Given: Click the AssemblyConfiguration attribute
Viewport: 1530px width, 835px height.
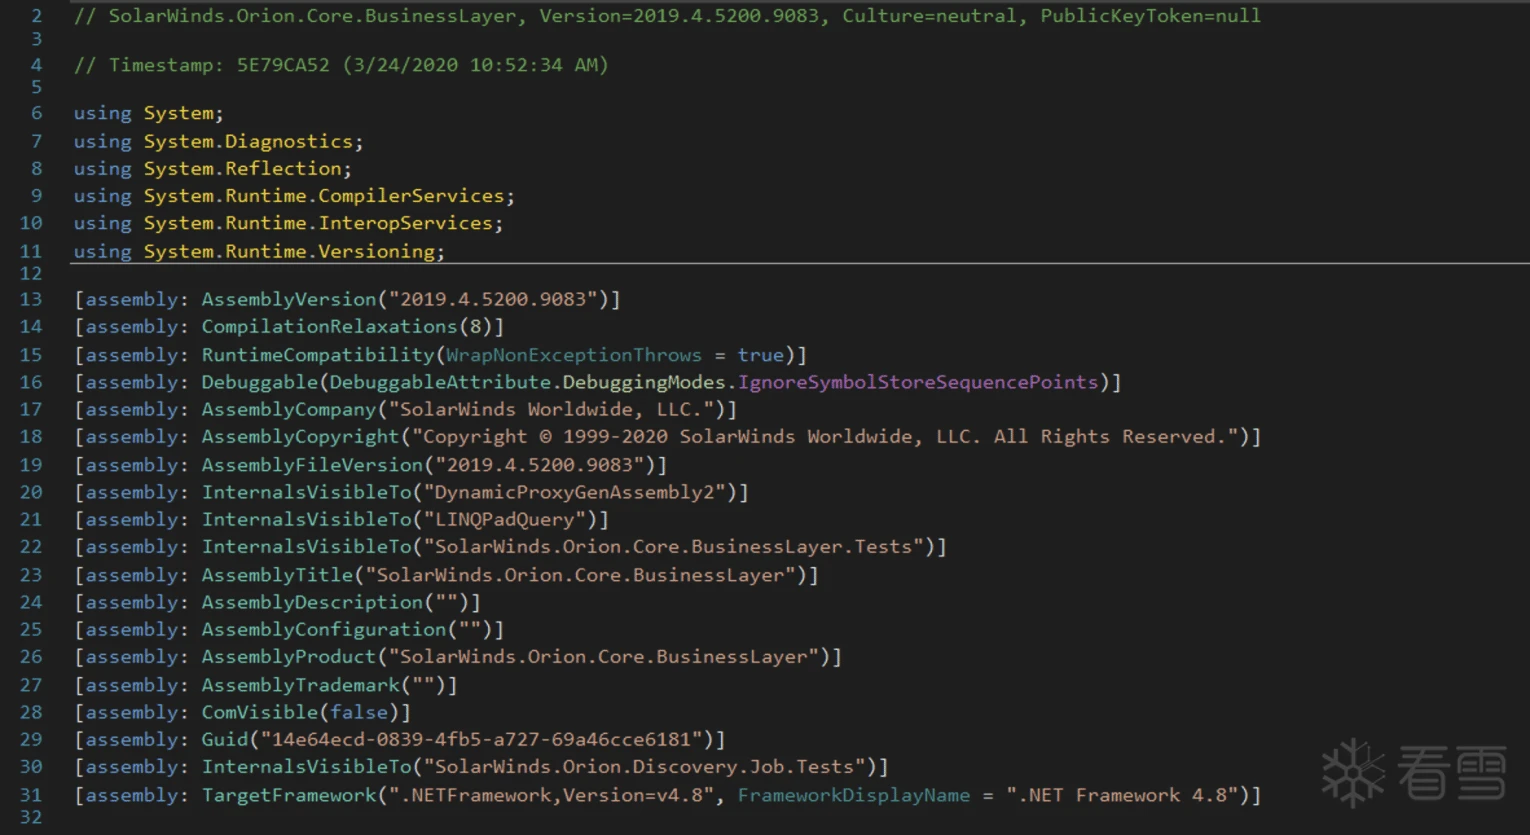Looking at the screenshot, I should coord(324,629).
